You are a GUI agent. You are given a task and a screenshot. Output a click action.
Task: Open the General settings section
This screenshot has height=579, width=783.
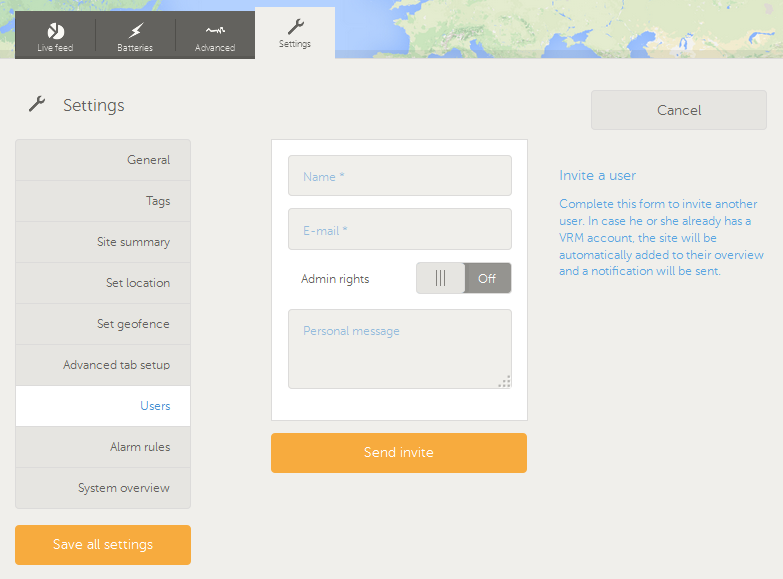103,160
